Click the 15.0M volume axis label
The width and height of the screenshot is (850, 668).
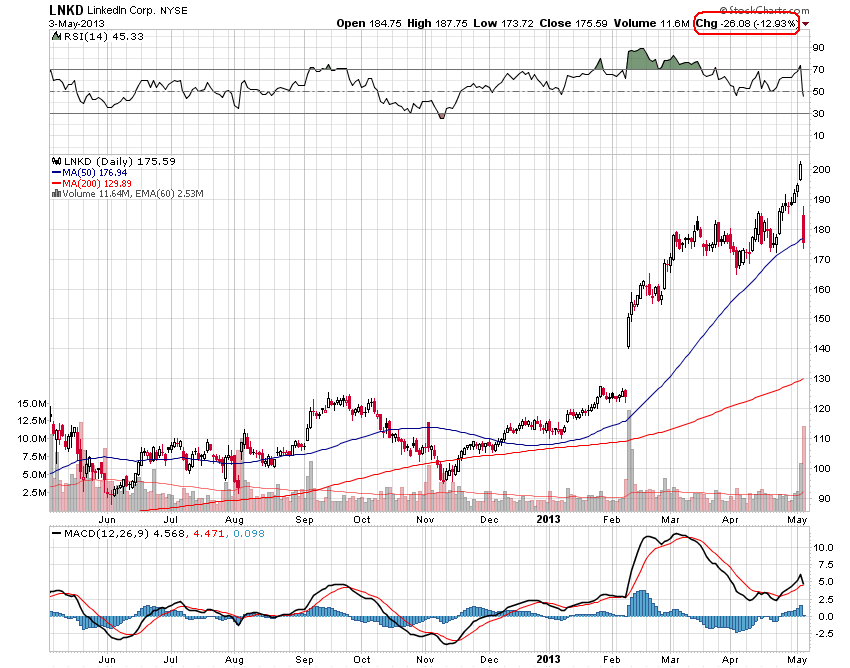(32, 404)
